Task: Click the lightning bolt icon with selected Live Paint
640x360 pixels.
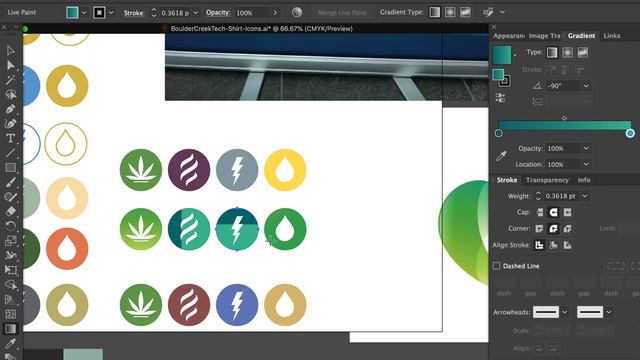Action: [x=237, y=229]
